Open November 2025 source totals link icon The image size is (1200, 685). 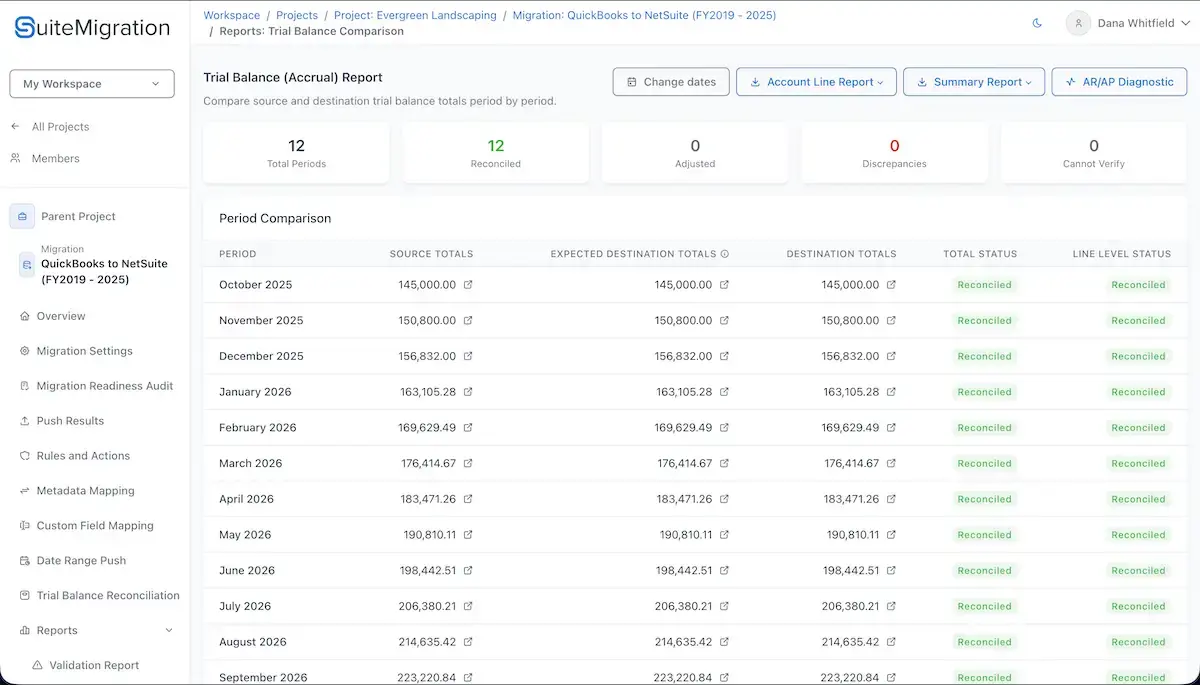(x=468, y=321)
